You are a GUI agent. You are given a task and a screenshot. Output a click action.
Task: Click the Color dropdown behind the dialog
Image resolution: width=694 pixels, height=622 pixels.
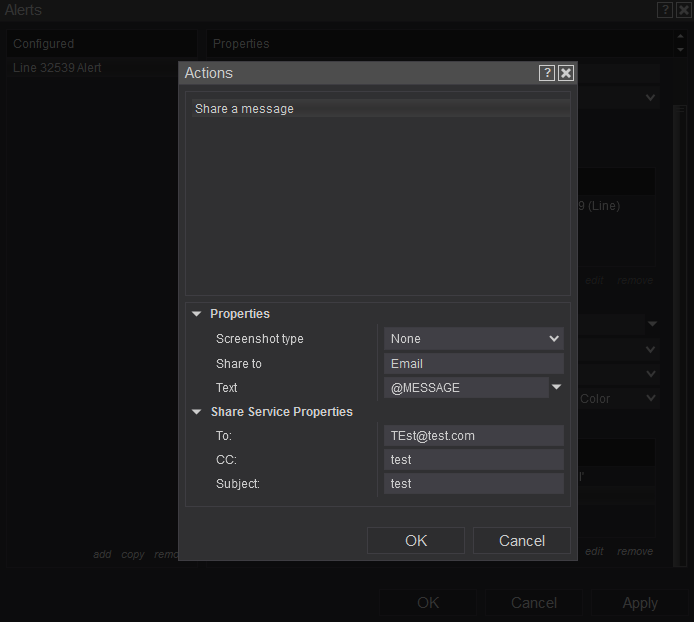(x=618, y=399)
